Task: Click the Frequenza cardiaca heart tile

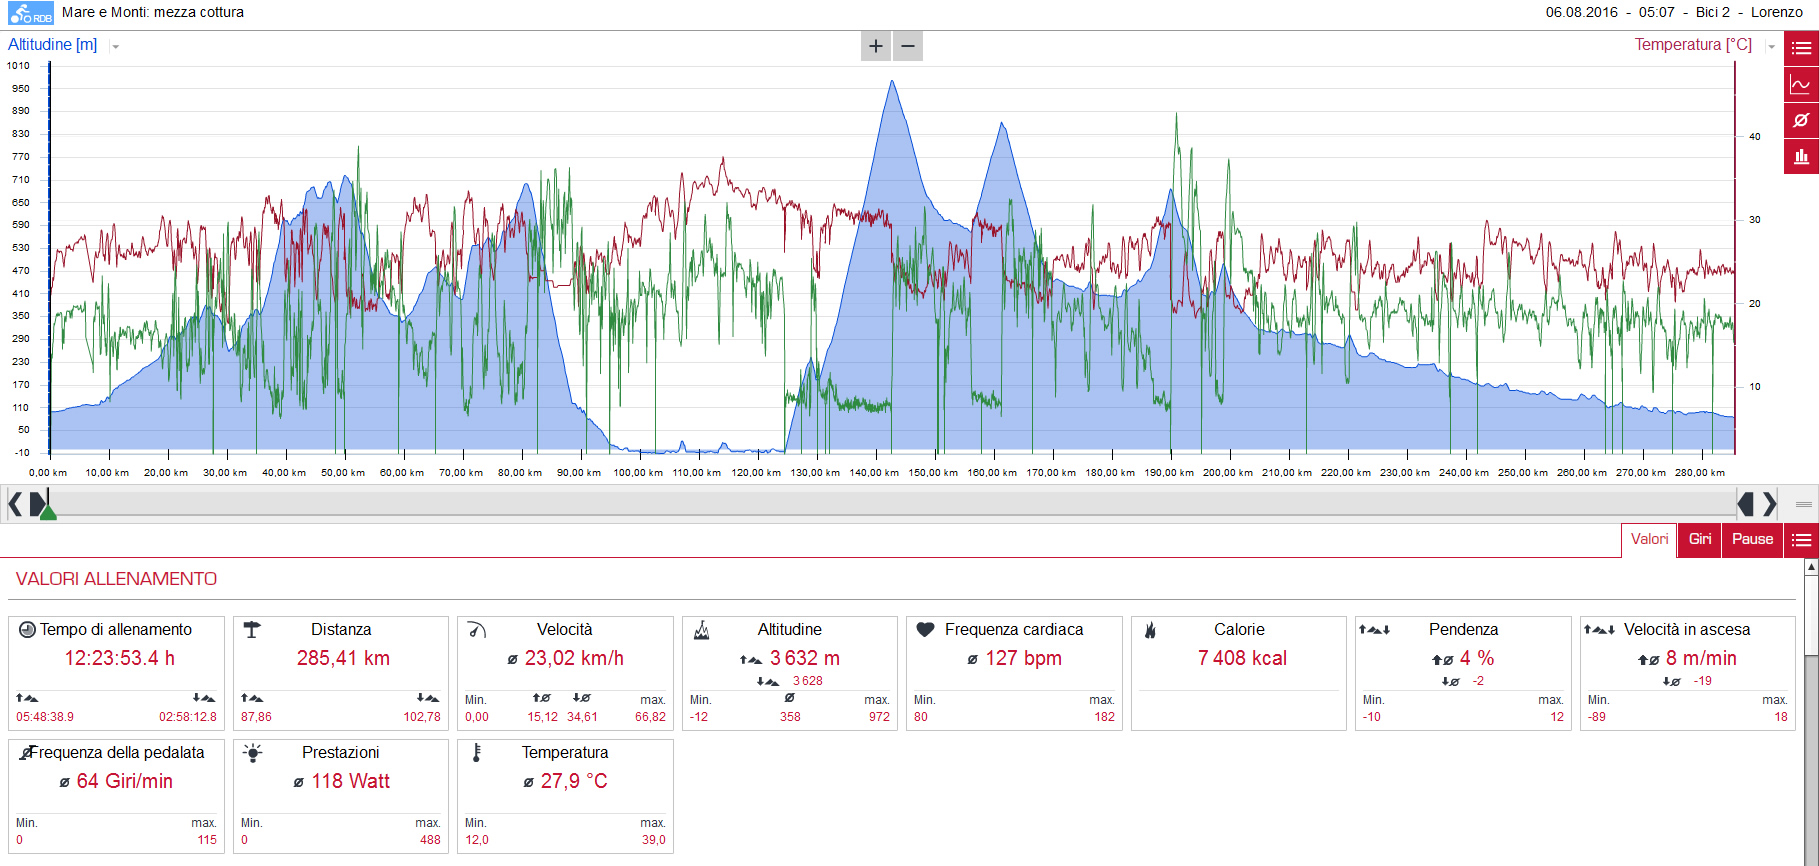Action: (x=1014, y=673)
